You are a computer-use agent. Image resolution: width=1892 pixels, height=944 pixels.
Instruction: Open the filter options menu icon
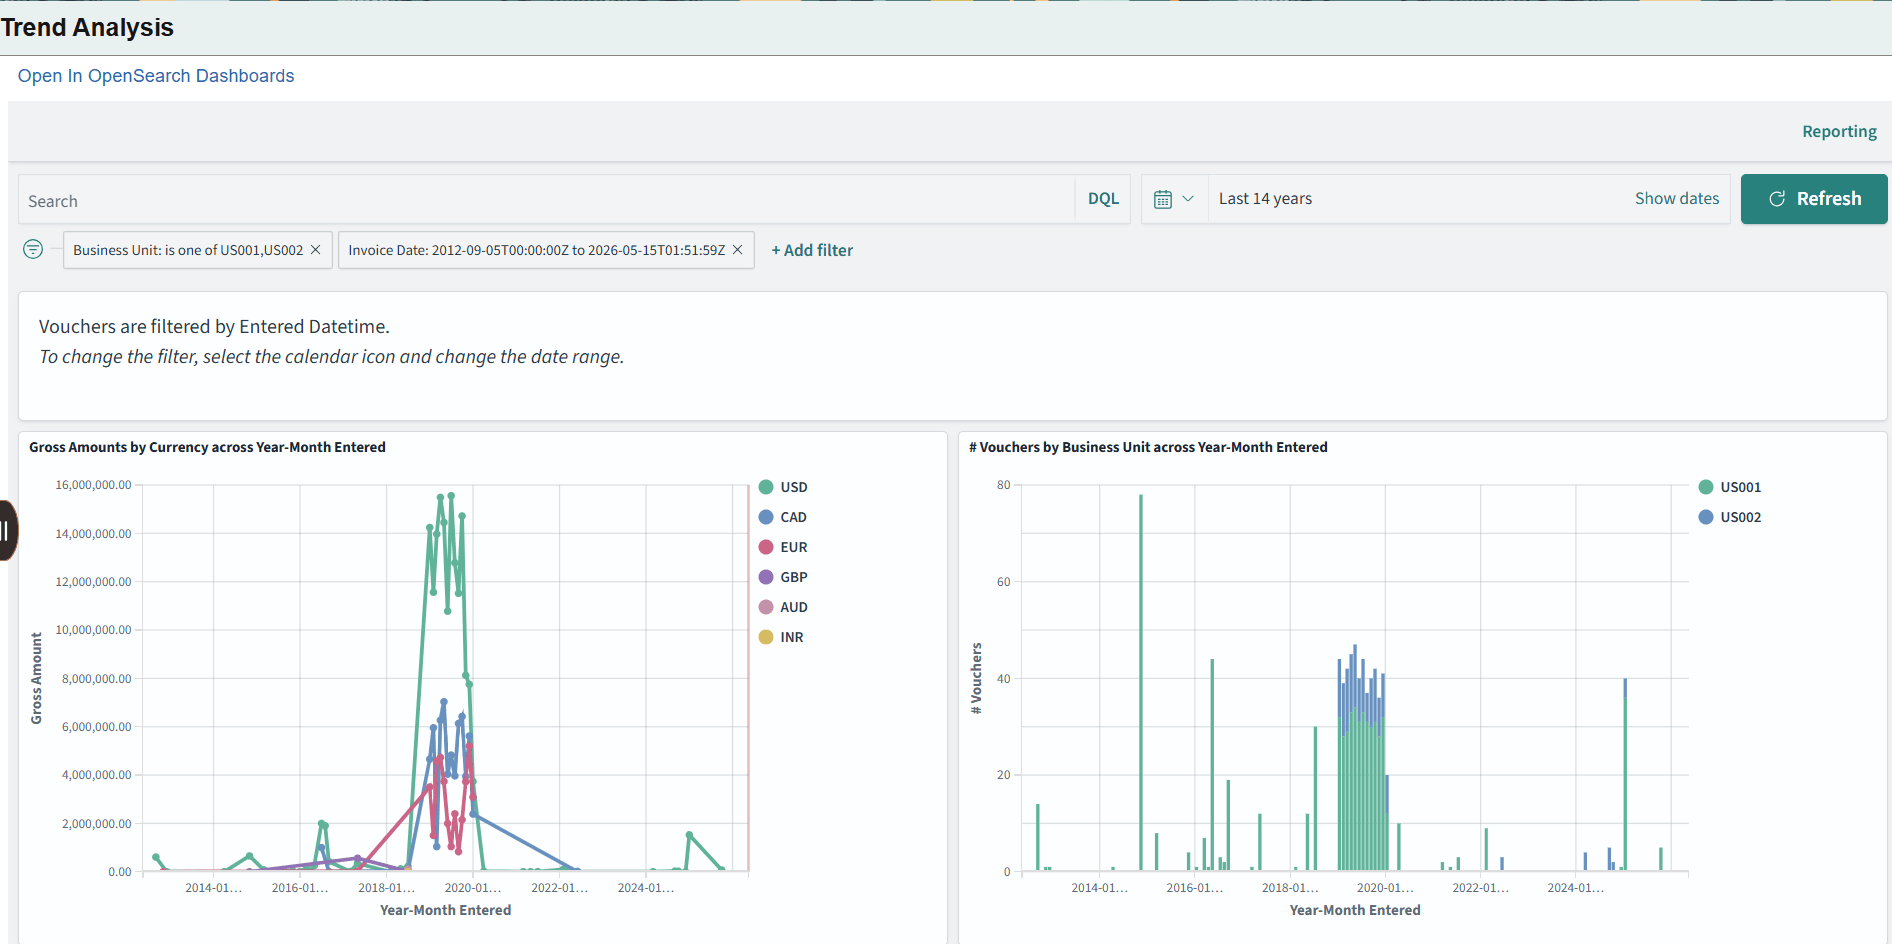click(33, 249)
